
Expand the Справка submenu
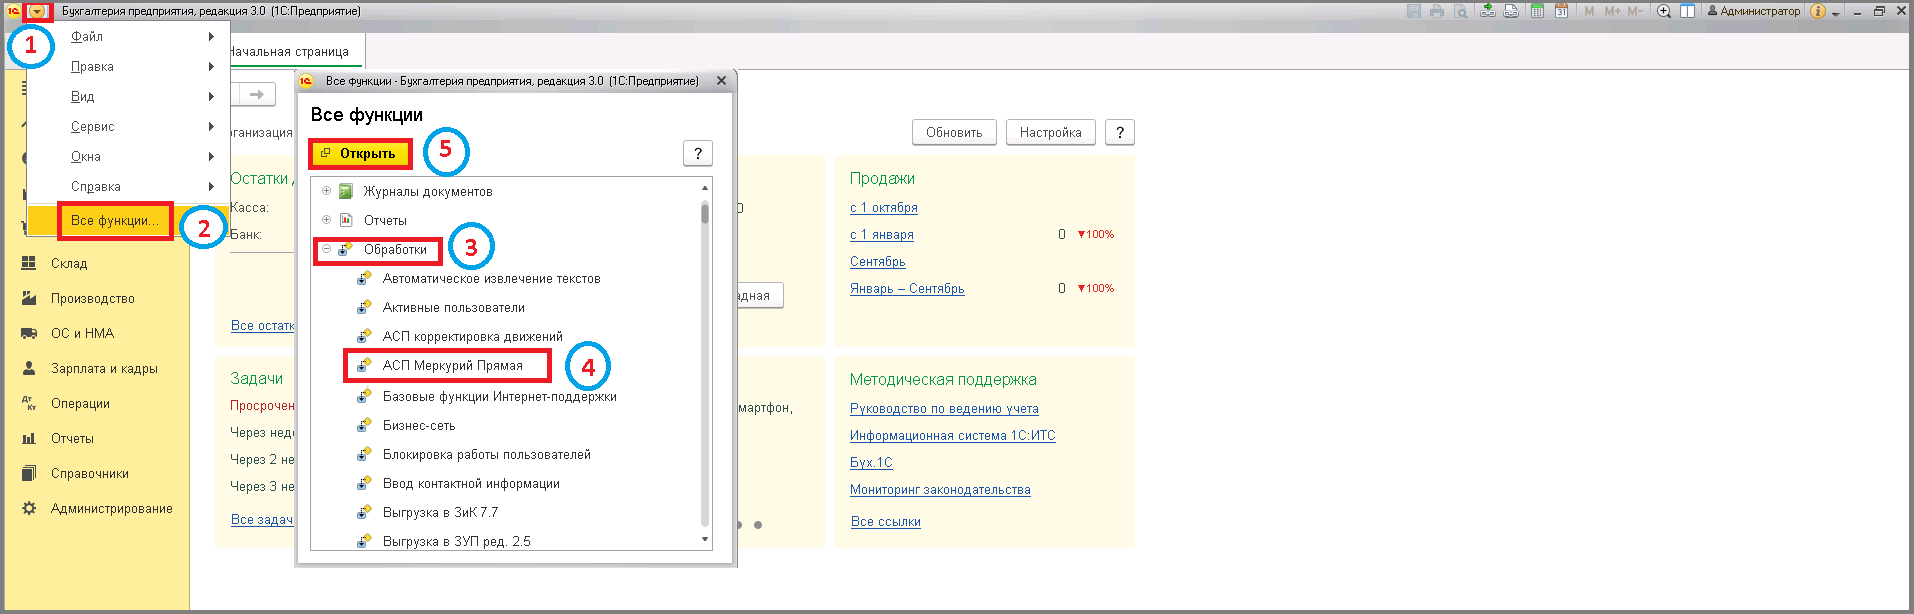click(211, 186)
